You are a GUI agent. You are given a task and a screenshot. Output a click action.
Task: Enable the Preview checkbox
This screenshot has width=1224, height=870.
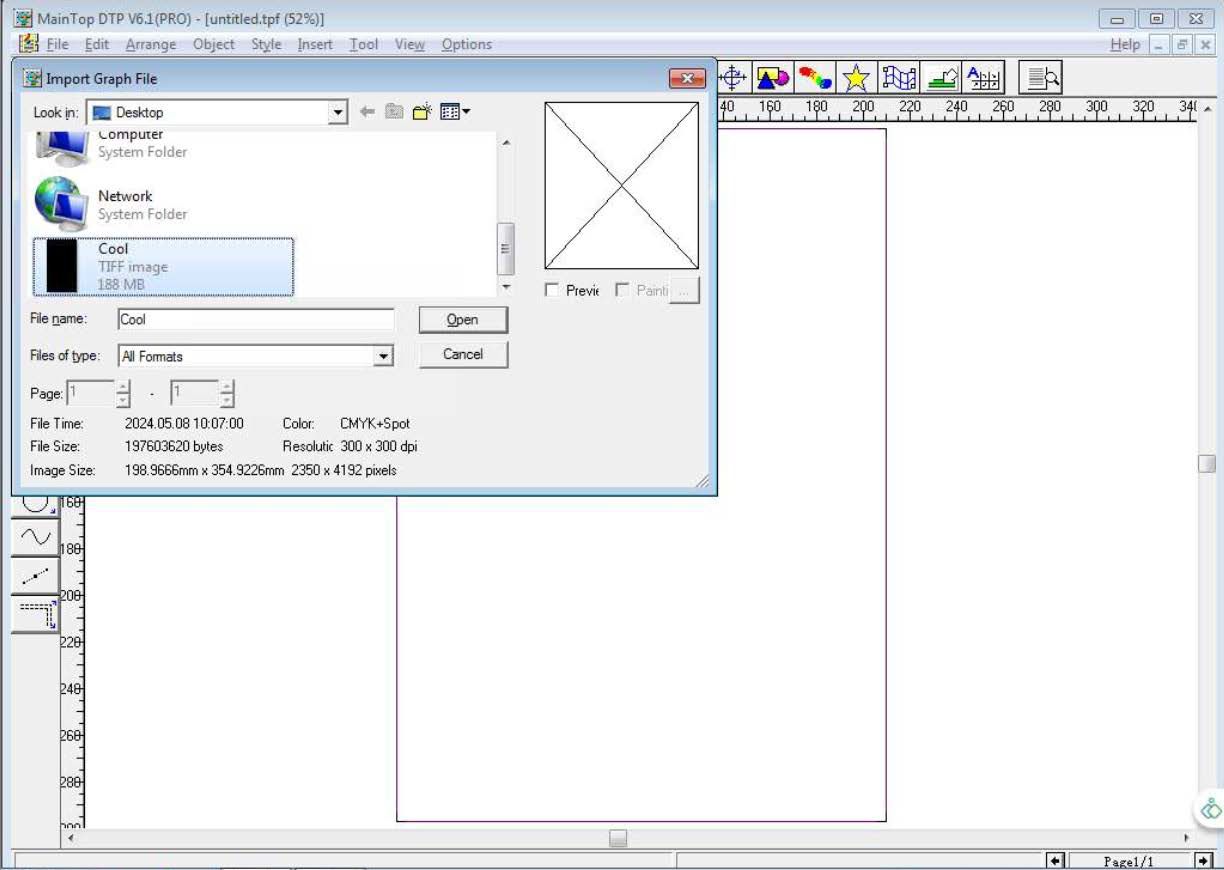pyautogui.click(x=552, y=290)
